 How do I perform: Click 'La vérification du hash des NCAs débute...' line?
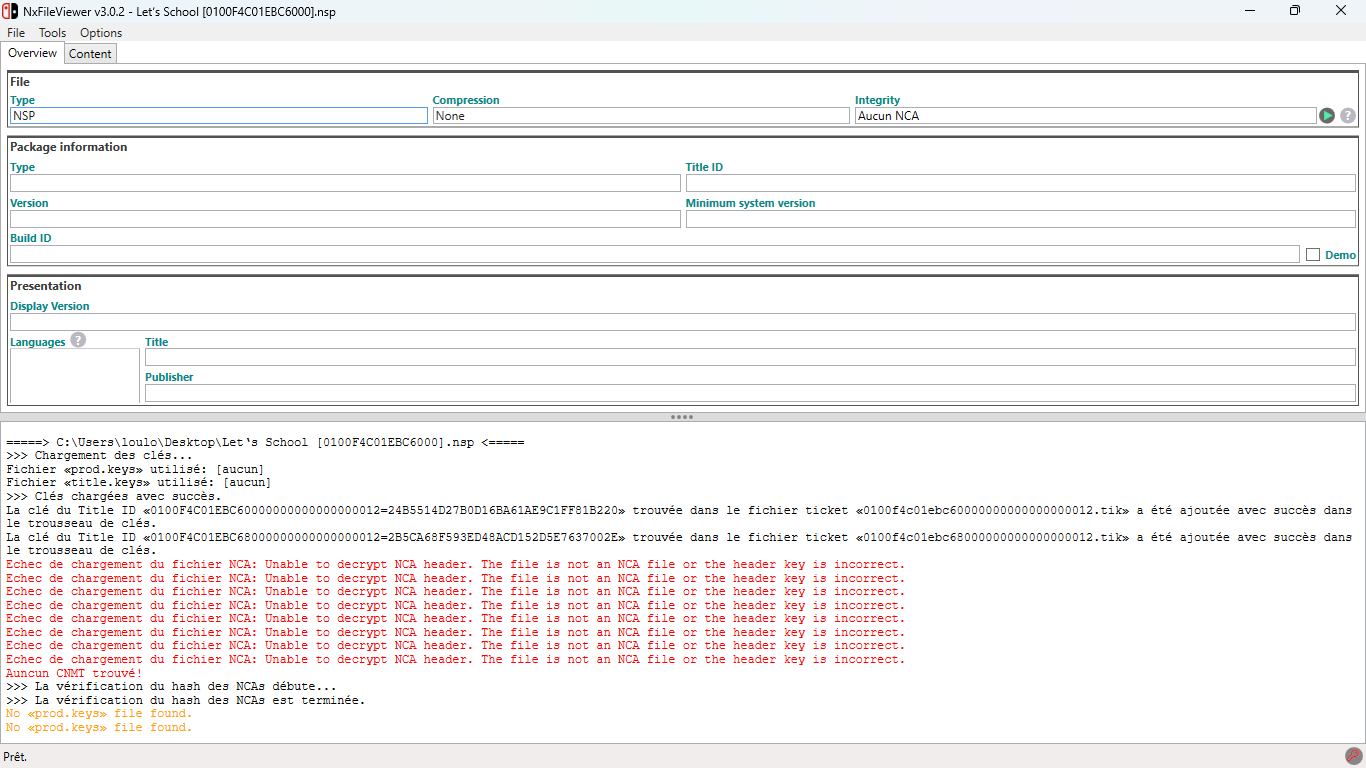171,687
